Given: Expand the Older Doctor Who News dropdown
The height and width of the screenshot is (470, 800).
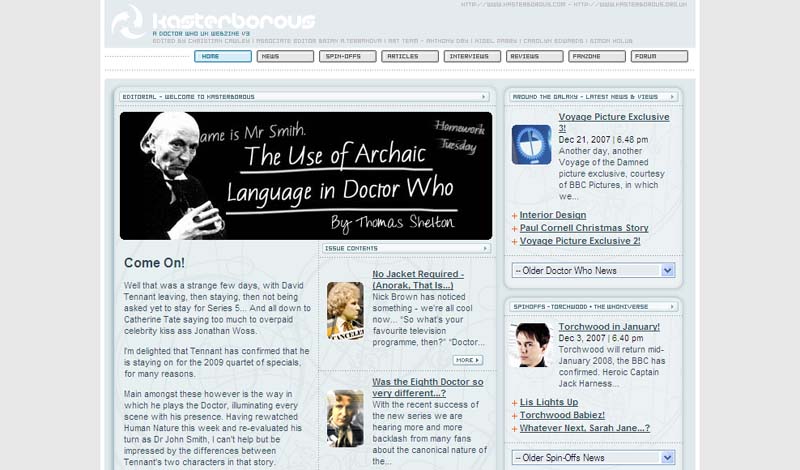Looking at the screenshot, I should pos(593,270).
